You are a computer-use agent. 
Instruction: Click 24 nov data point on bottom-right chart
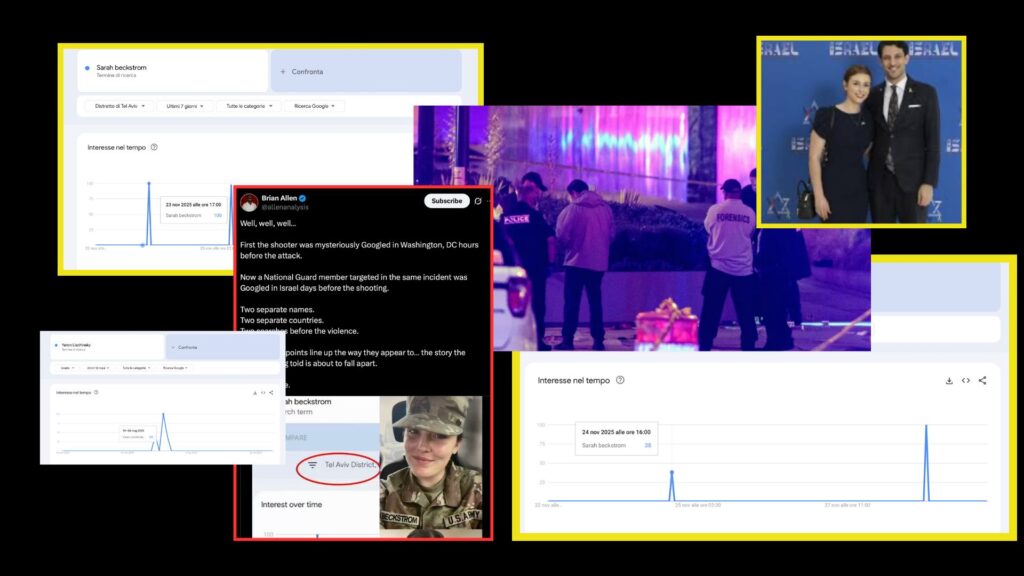(671, 472)
